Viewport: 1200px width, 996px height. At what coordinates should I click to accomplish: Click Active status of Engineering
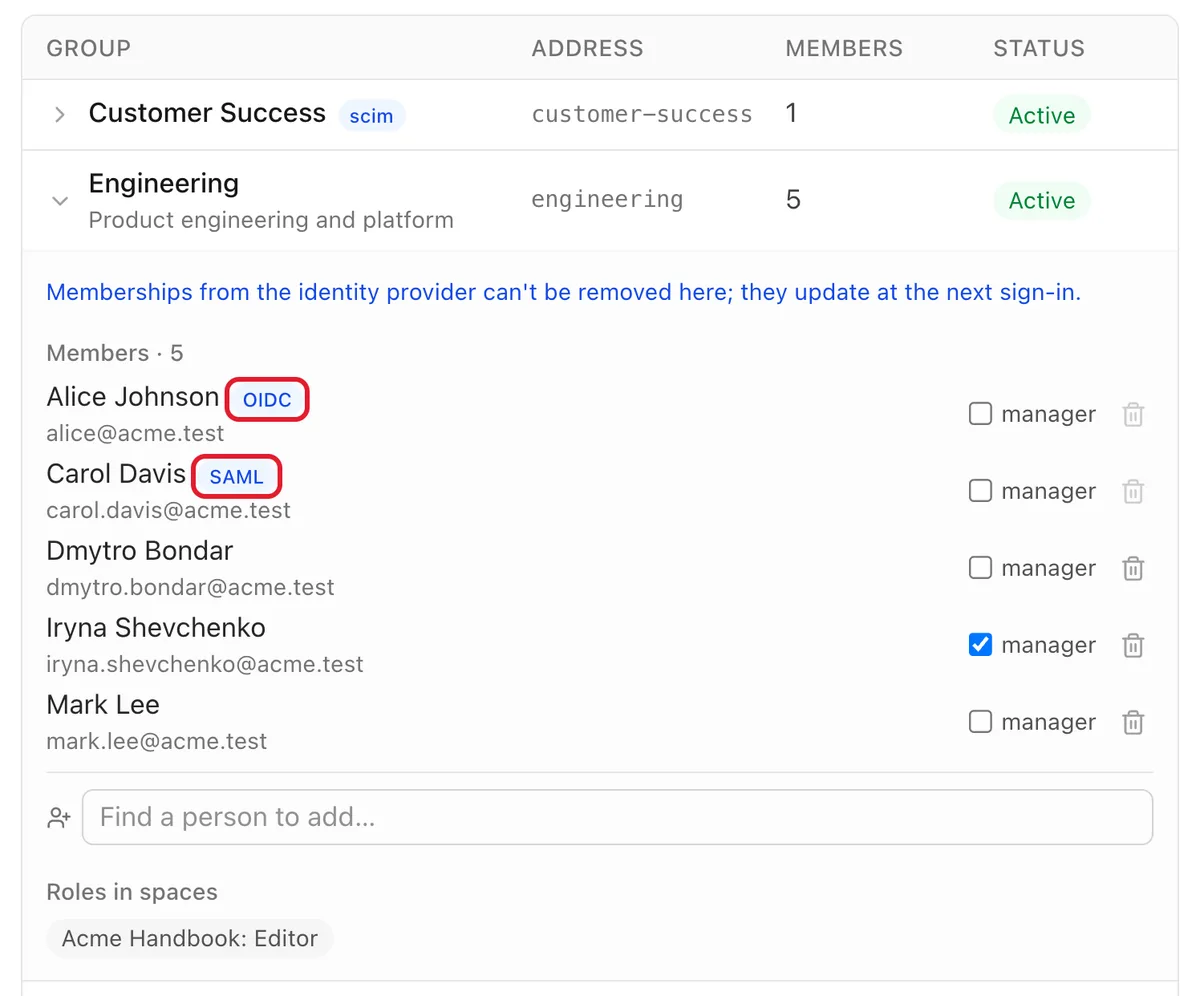coord(1041,201)
